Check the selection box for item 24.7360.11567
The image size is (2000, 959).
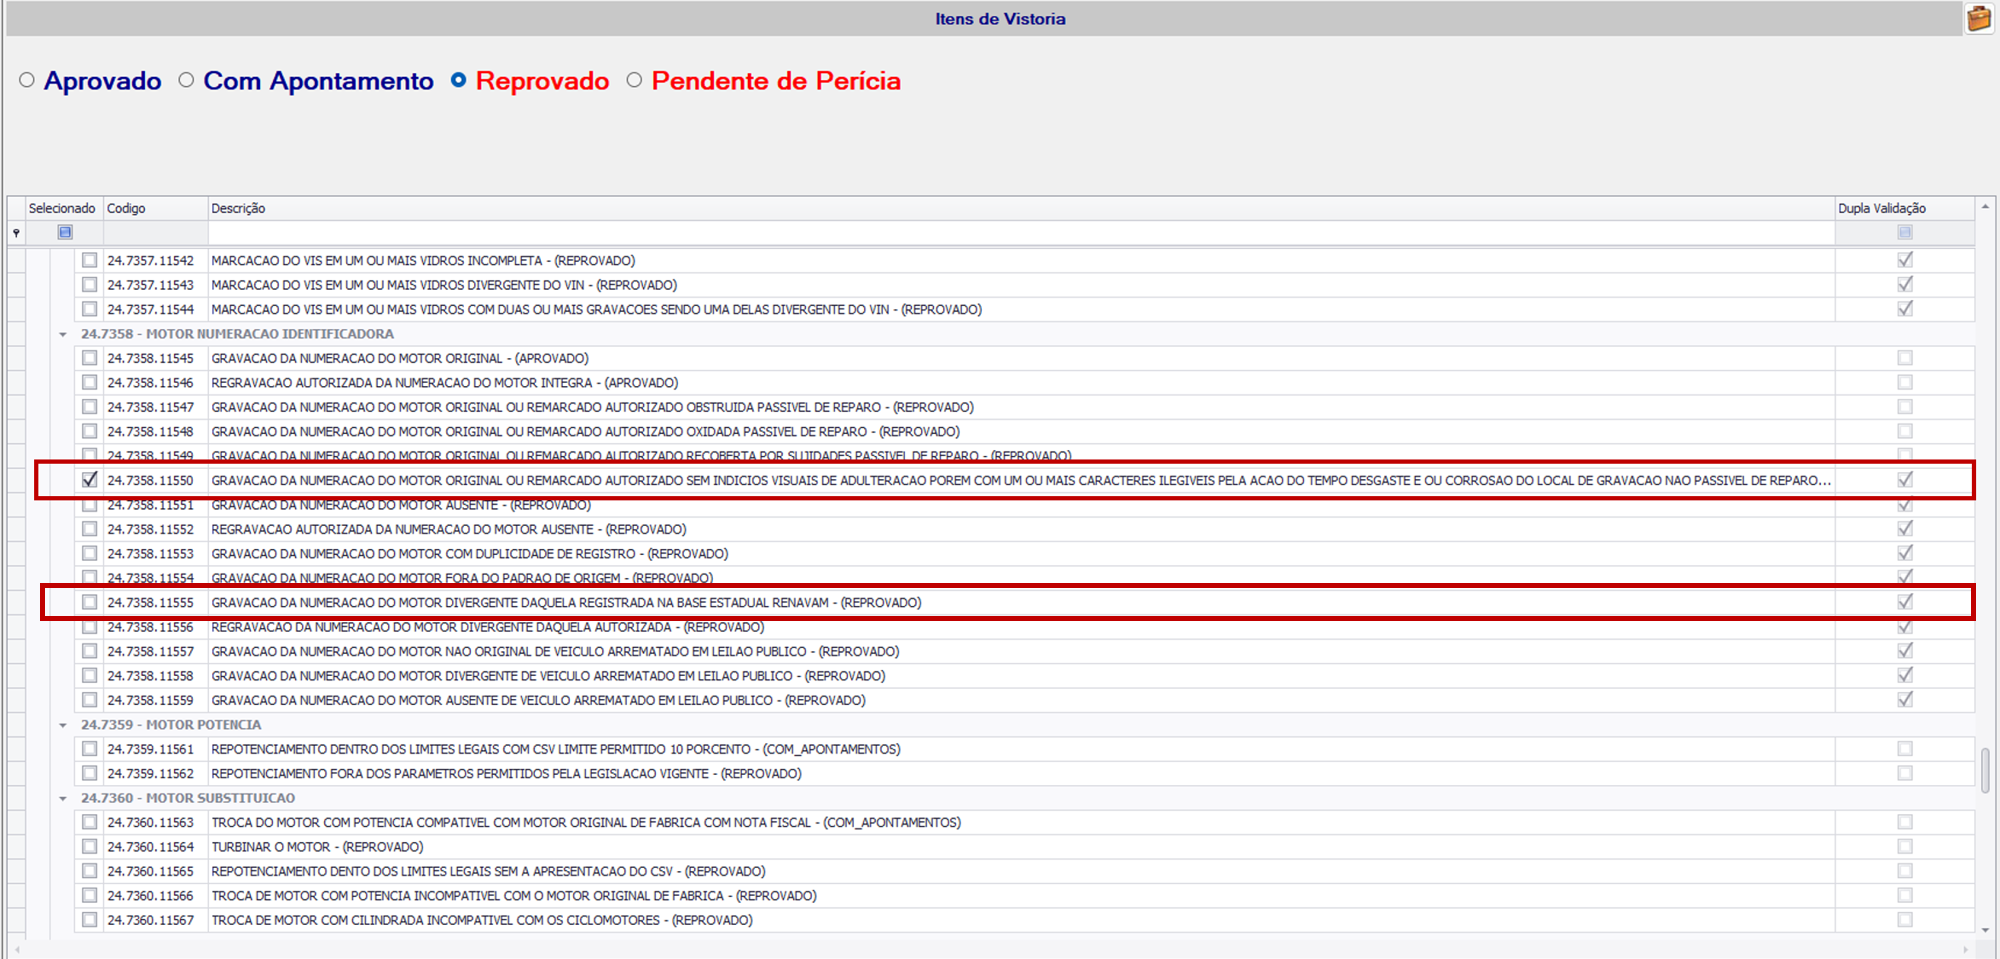click(90, 920)
